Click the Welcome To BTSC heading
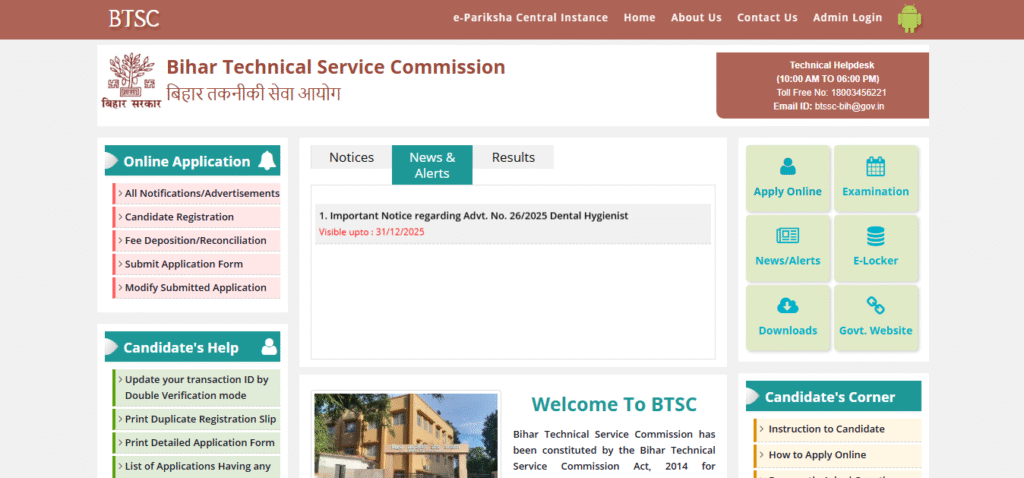This screenshot has height=478, width=1024. [x=614, y=404]
